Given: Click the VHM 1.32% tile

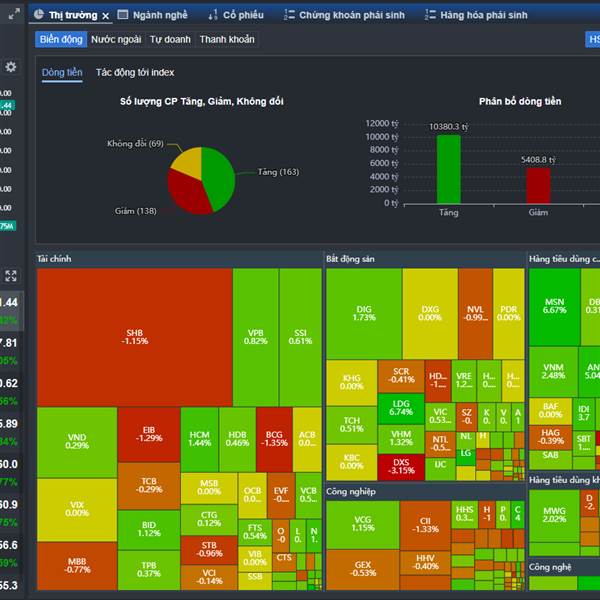Looking at the screenshot, I should (x=401, y=439).
